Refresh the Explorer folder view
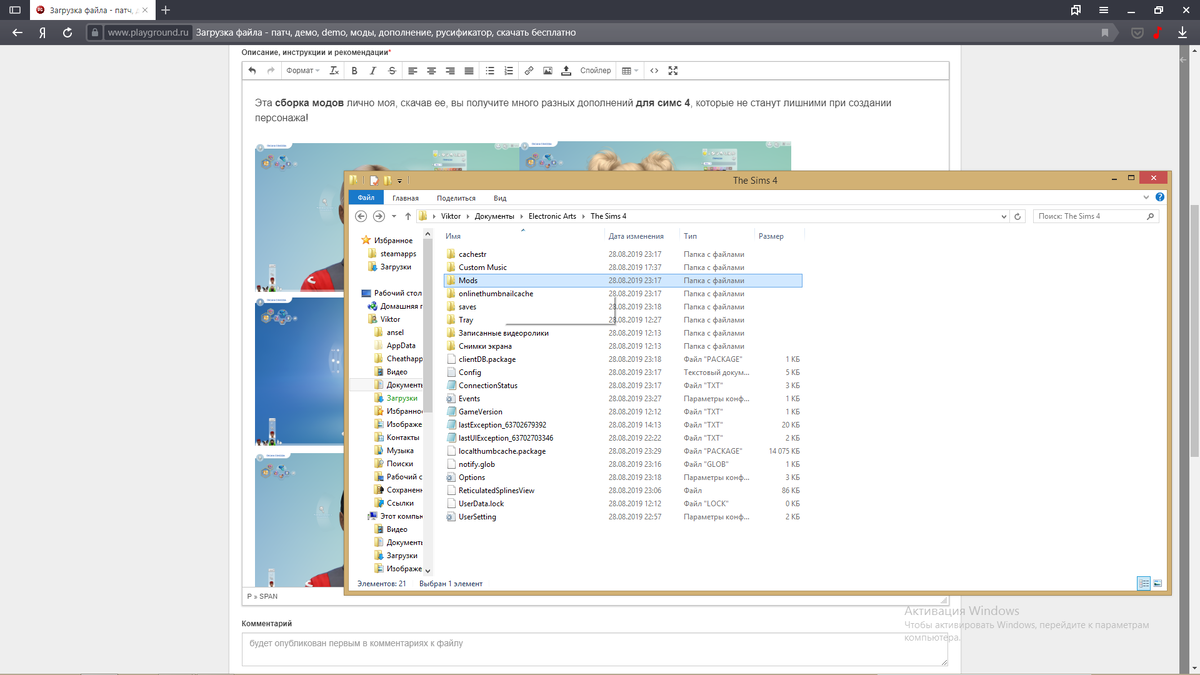This screenshot has height=675, width=1200. 1018,216
